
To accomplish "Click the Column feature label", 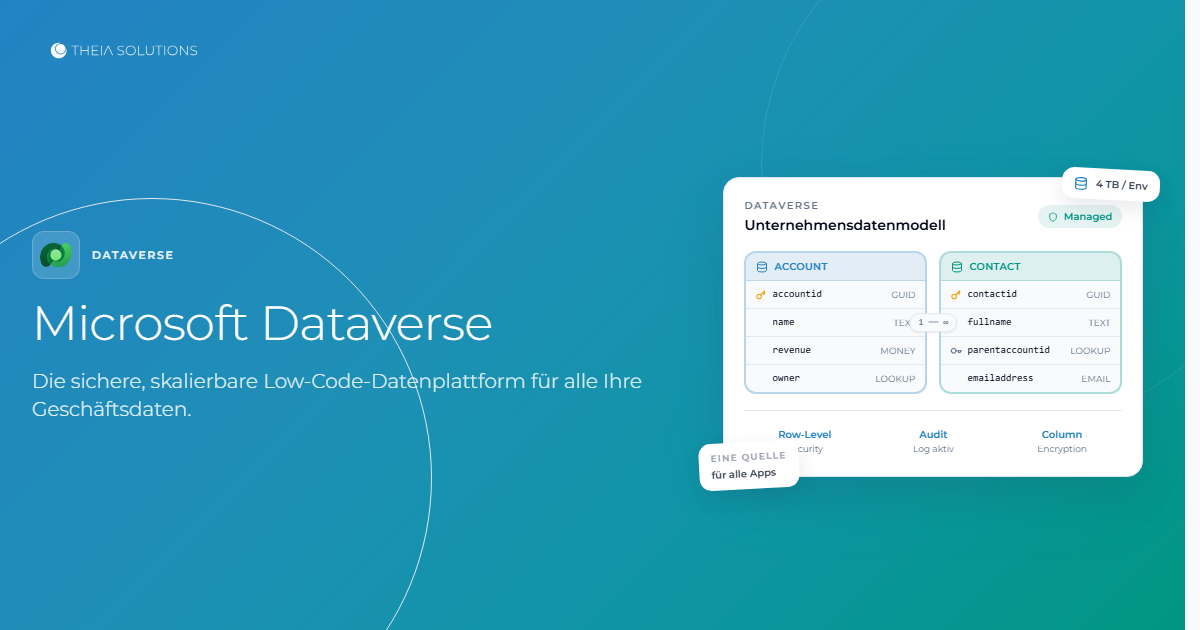I will pyautogui.click(x=1062, y=434).
